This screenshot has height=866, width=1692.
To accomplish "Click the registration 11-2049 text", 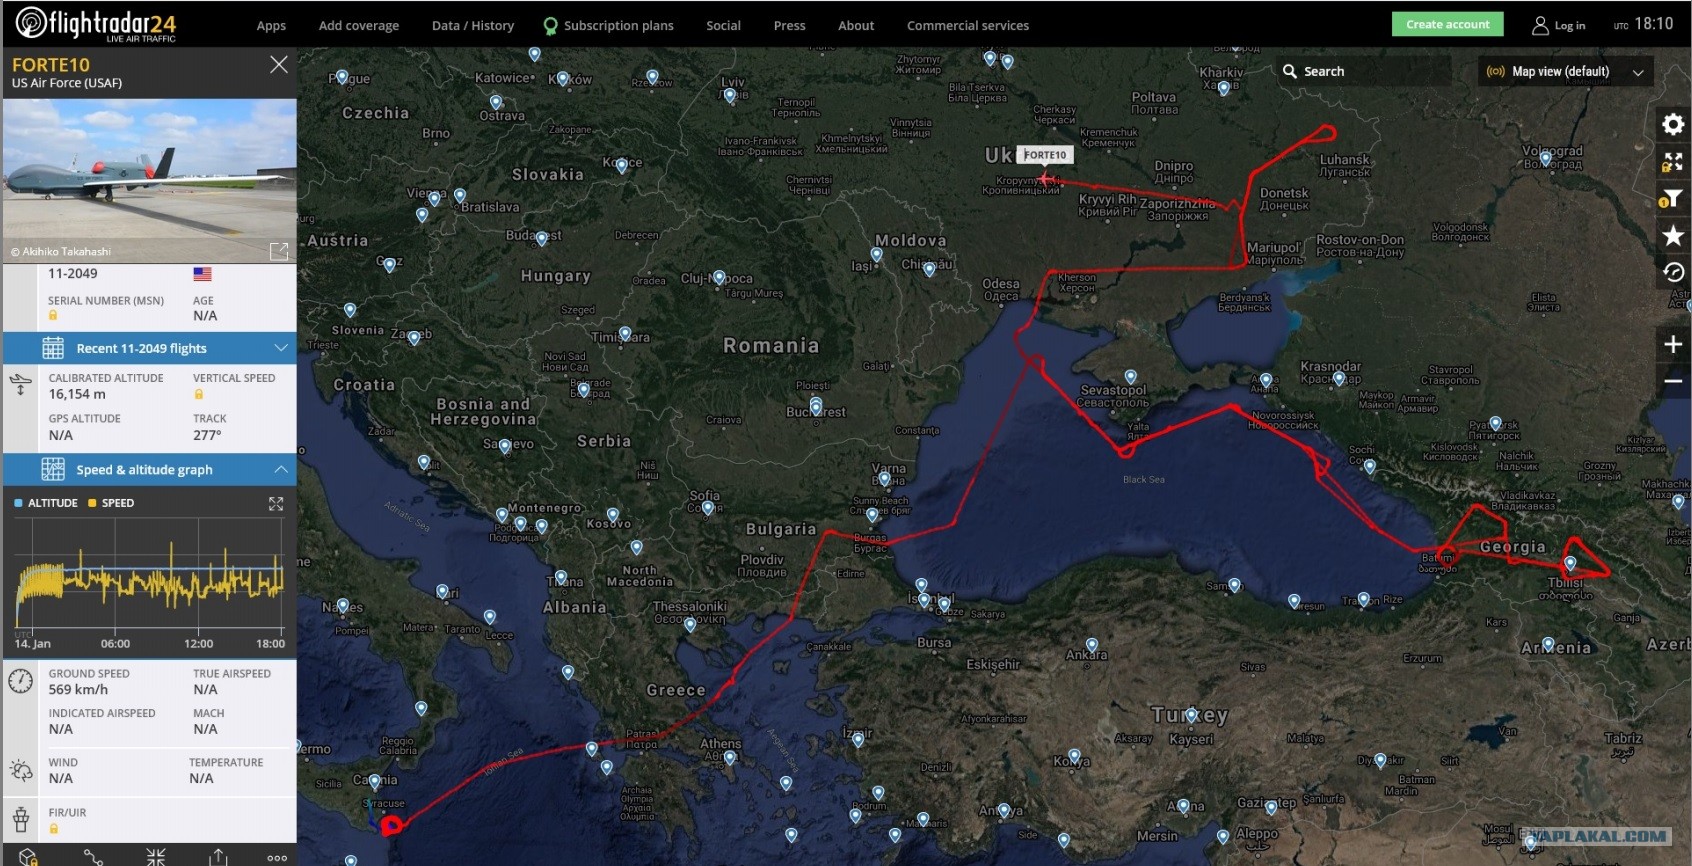I will (x=73, y=273).
